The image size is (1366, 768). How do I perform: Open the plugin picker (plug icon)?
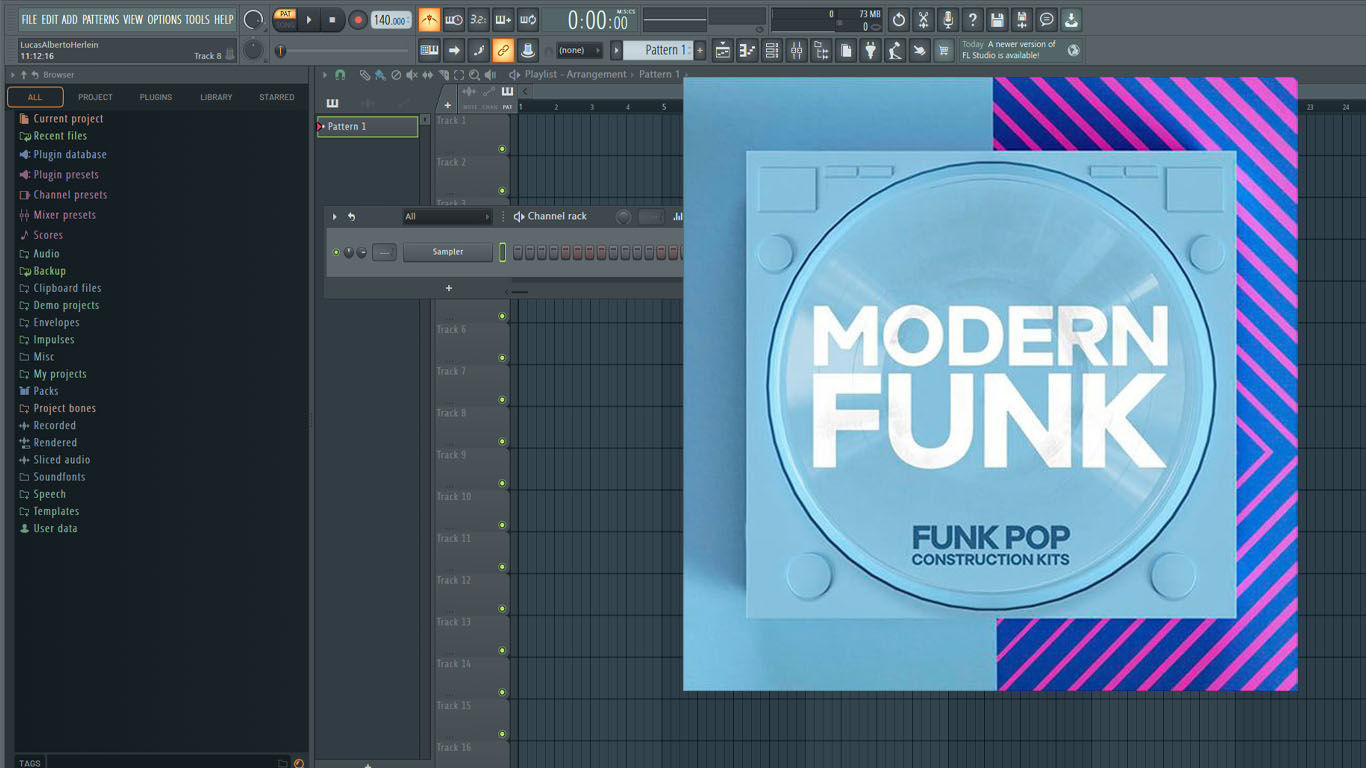[871, 50]
